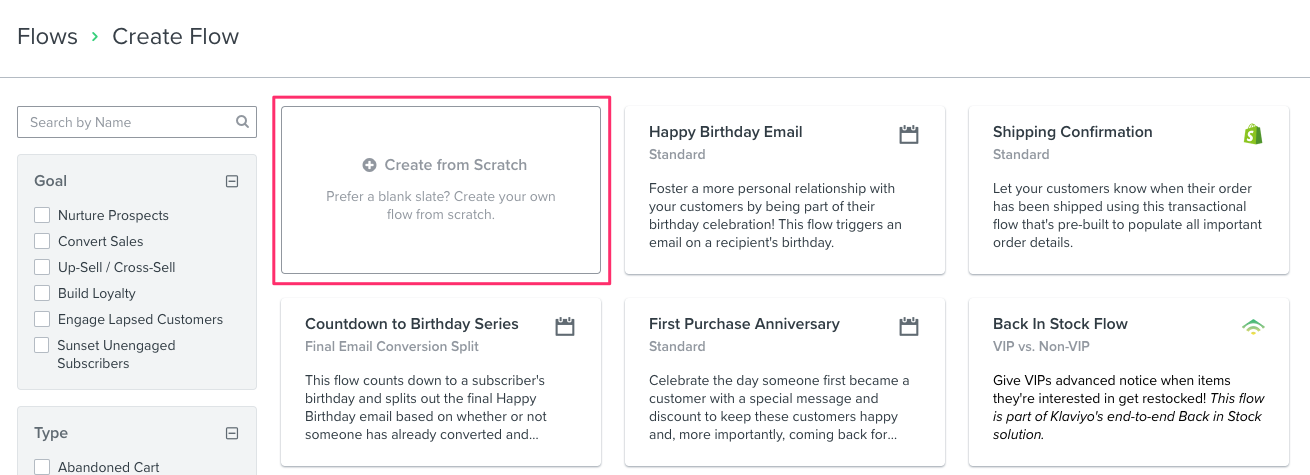Check the Abandoned Cart type filter
Screen dimensions: 1310x475
(42, 466)
